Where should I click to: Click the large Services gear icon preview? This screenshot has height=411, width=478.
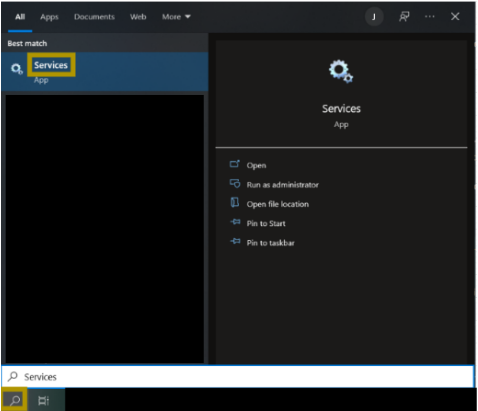(341, 71)
